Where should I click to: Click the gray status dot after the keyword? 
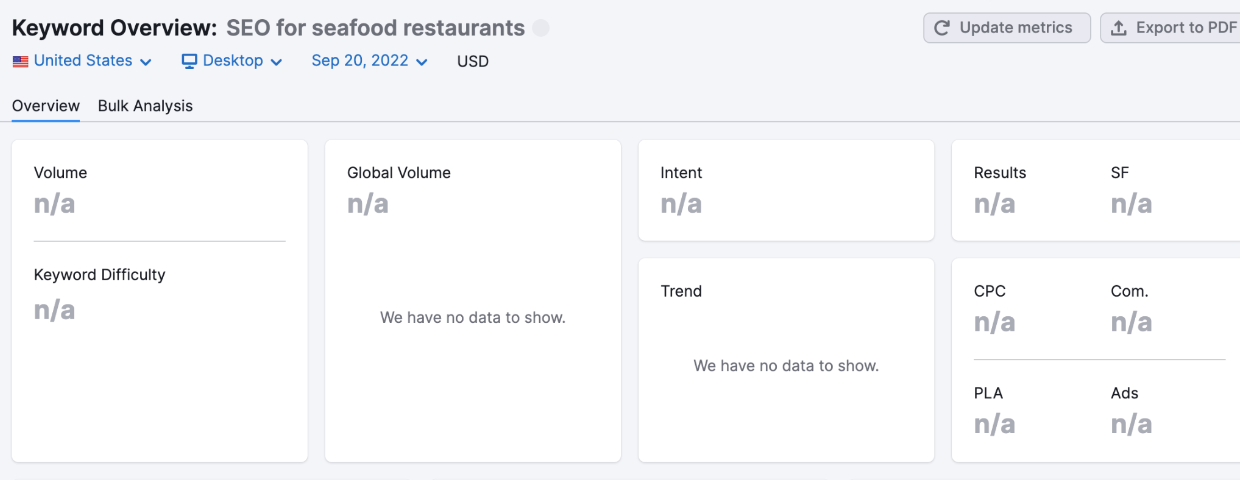coord(541,28)
